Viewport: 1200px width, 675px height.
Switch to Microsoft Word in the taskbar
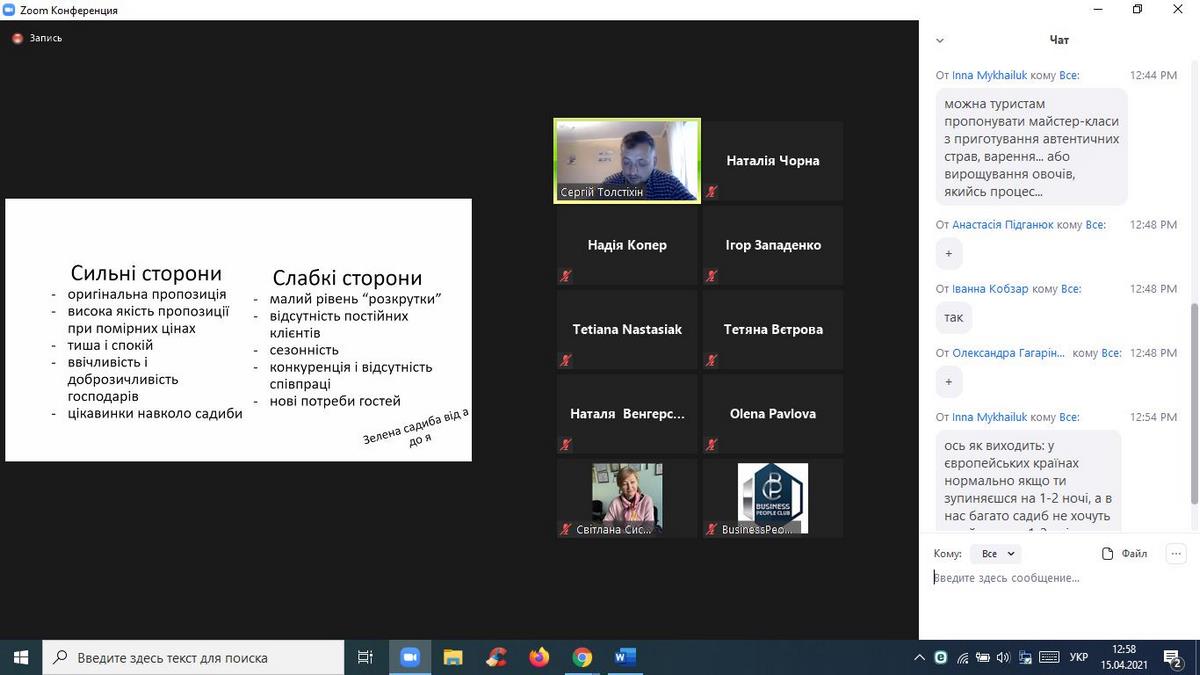[x=626, y=657]
